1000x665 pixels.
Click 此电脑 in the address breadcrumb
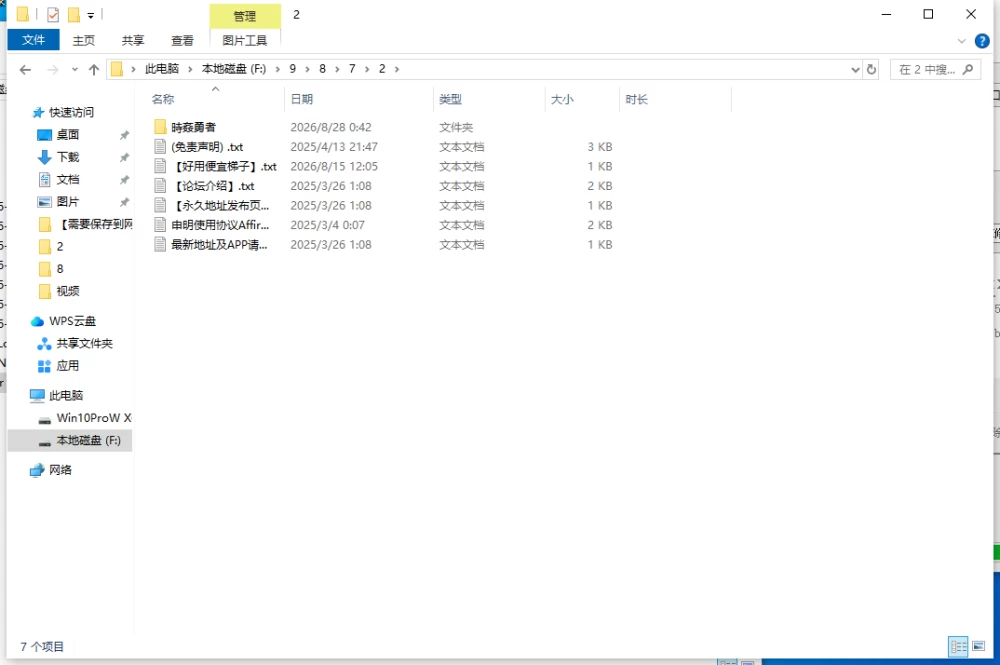point(161,69)
